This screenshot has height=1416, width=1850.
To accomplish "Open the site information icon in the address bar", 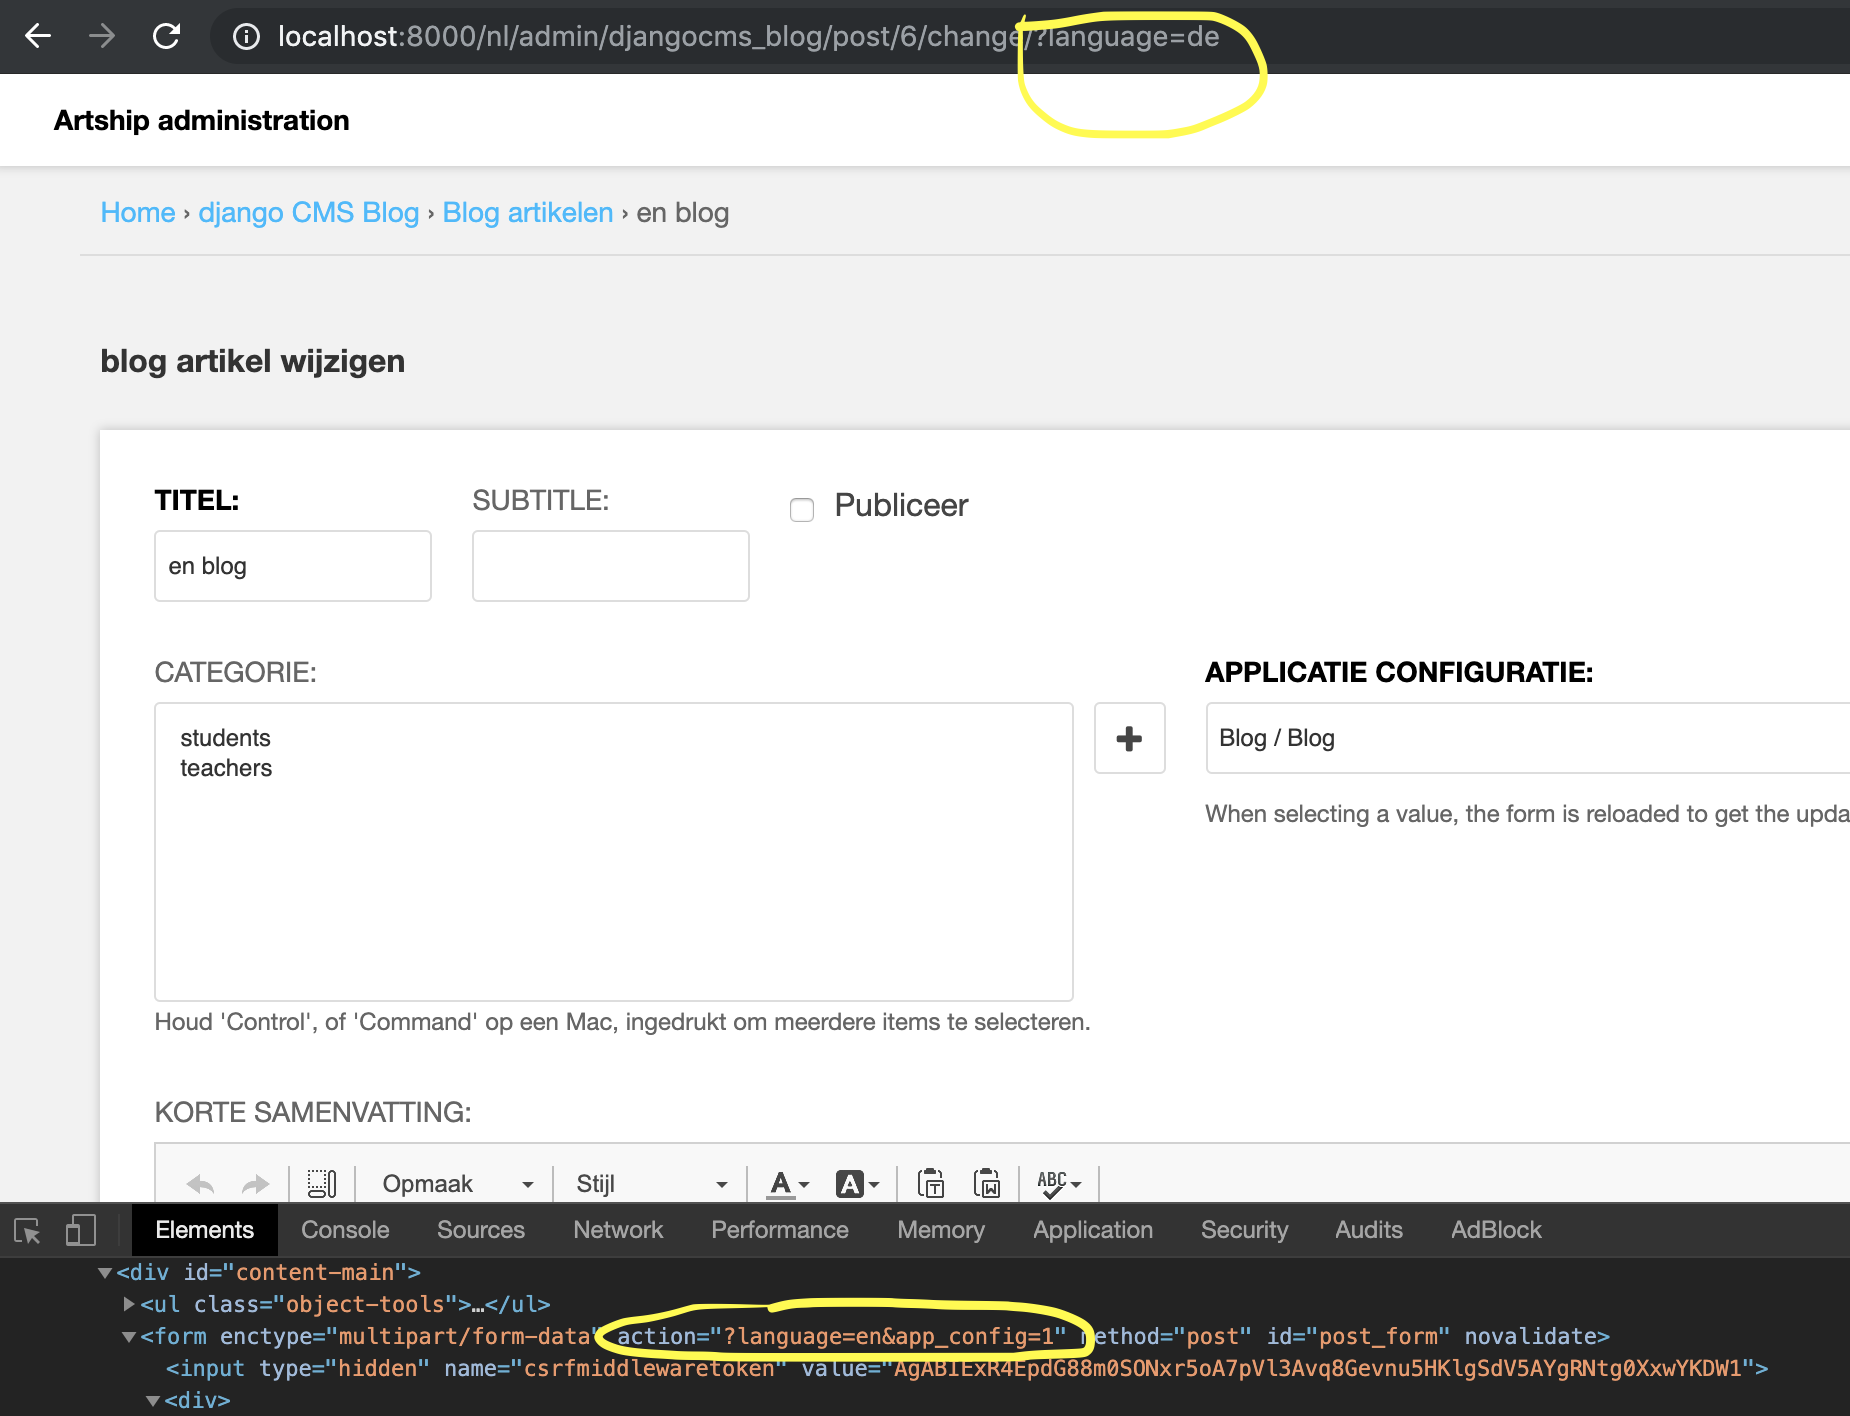I will [246, 37].
